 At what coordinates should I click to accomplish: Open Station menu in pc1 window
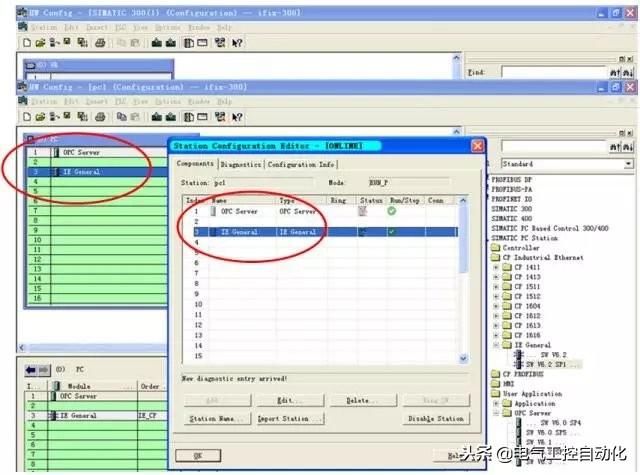[x=44, y=101]
